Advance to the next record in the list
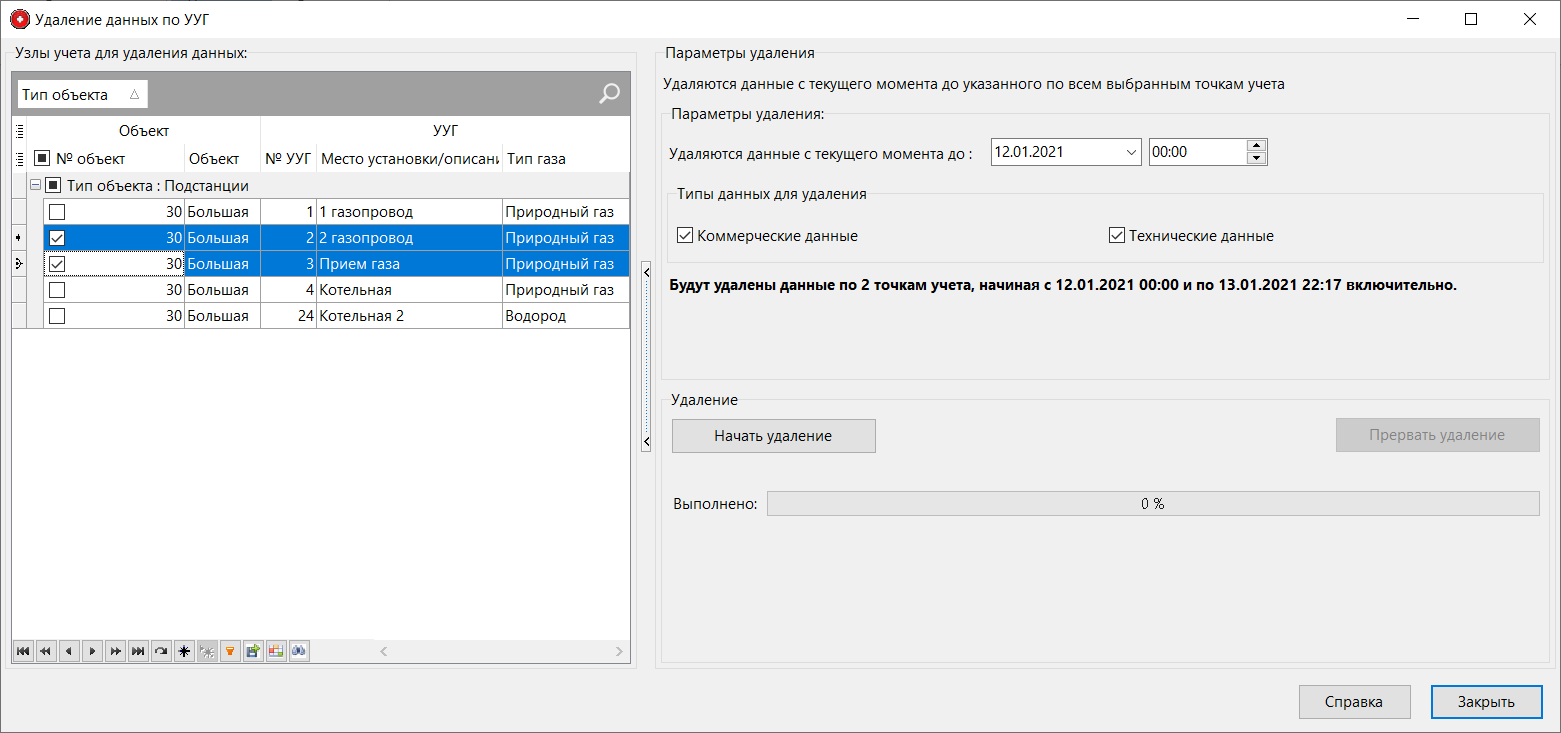1561x733 pixels. click(91, 651)
